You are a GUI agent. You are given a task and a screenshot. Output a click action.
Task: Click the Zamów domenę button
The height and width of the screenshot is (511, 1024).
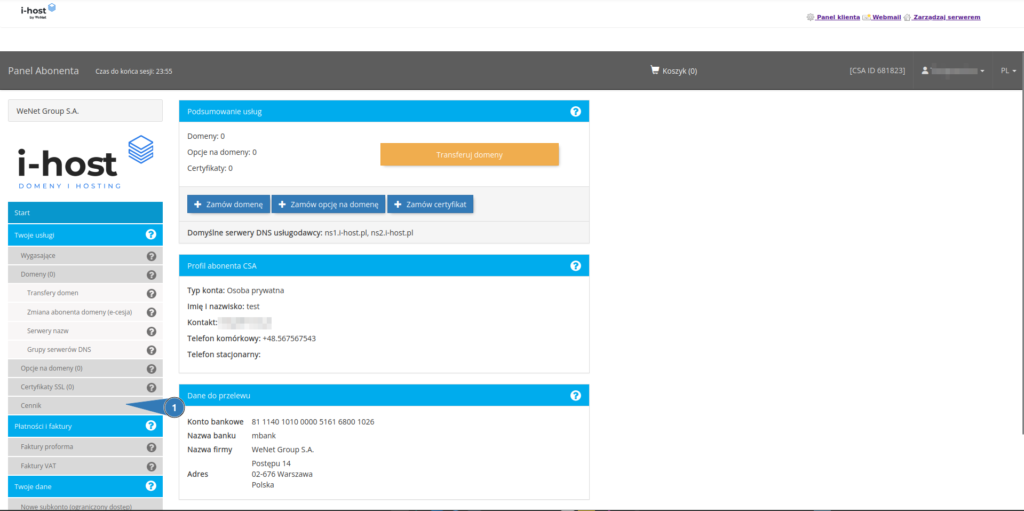[x=228, y=204]
